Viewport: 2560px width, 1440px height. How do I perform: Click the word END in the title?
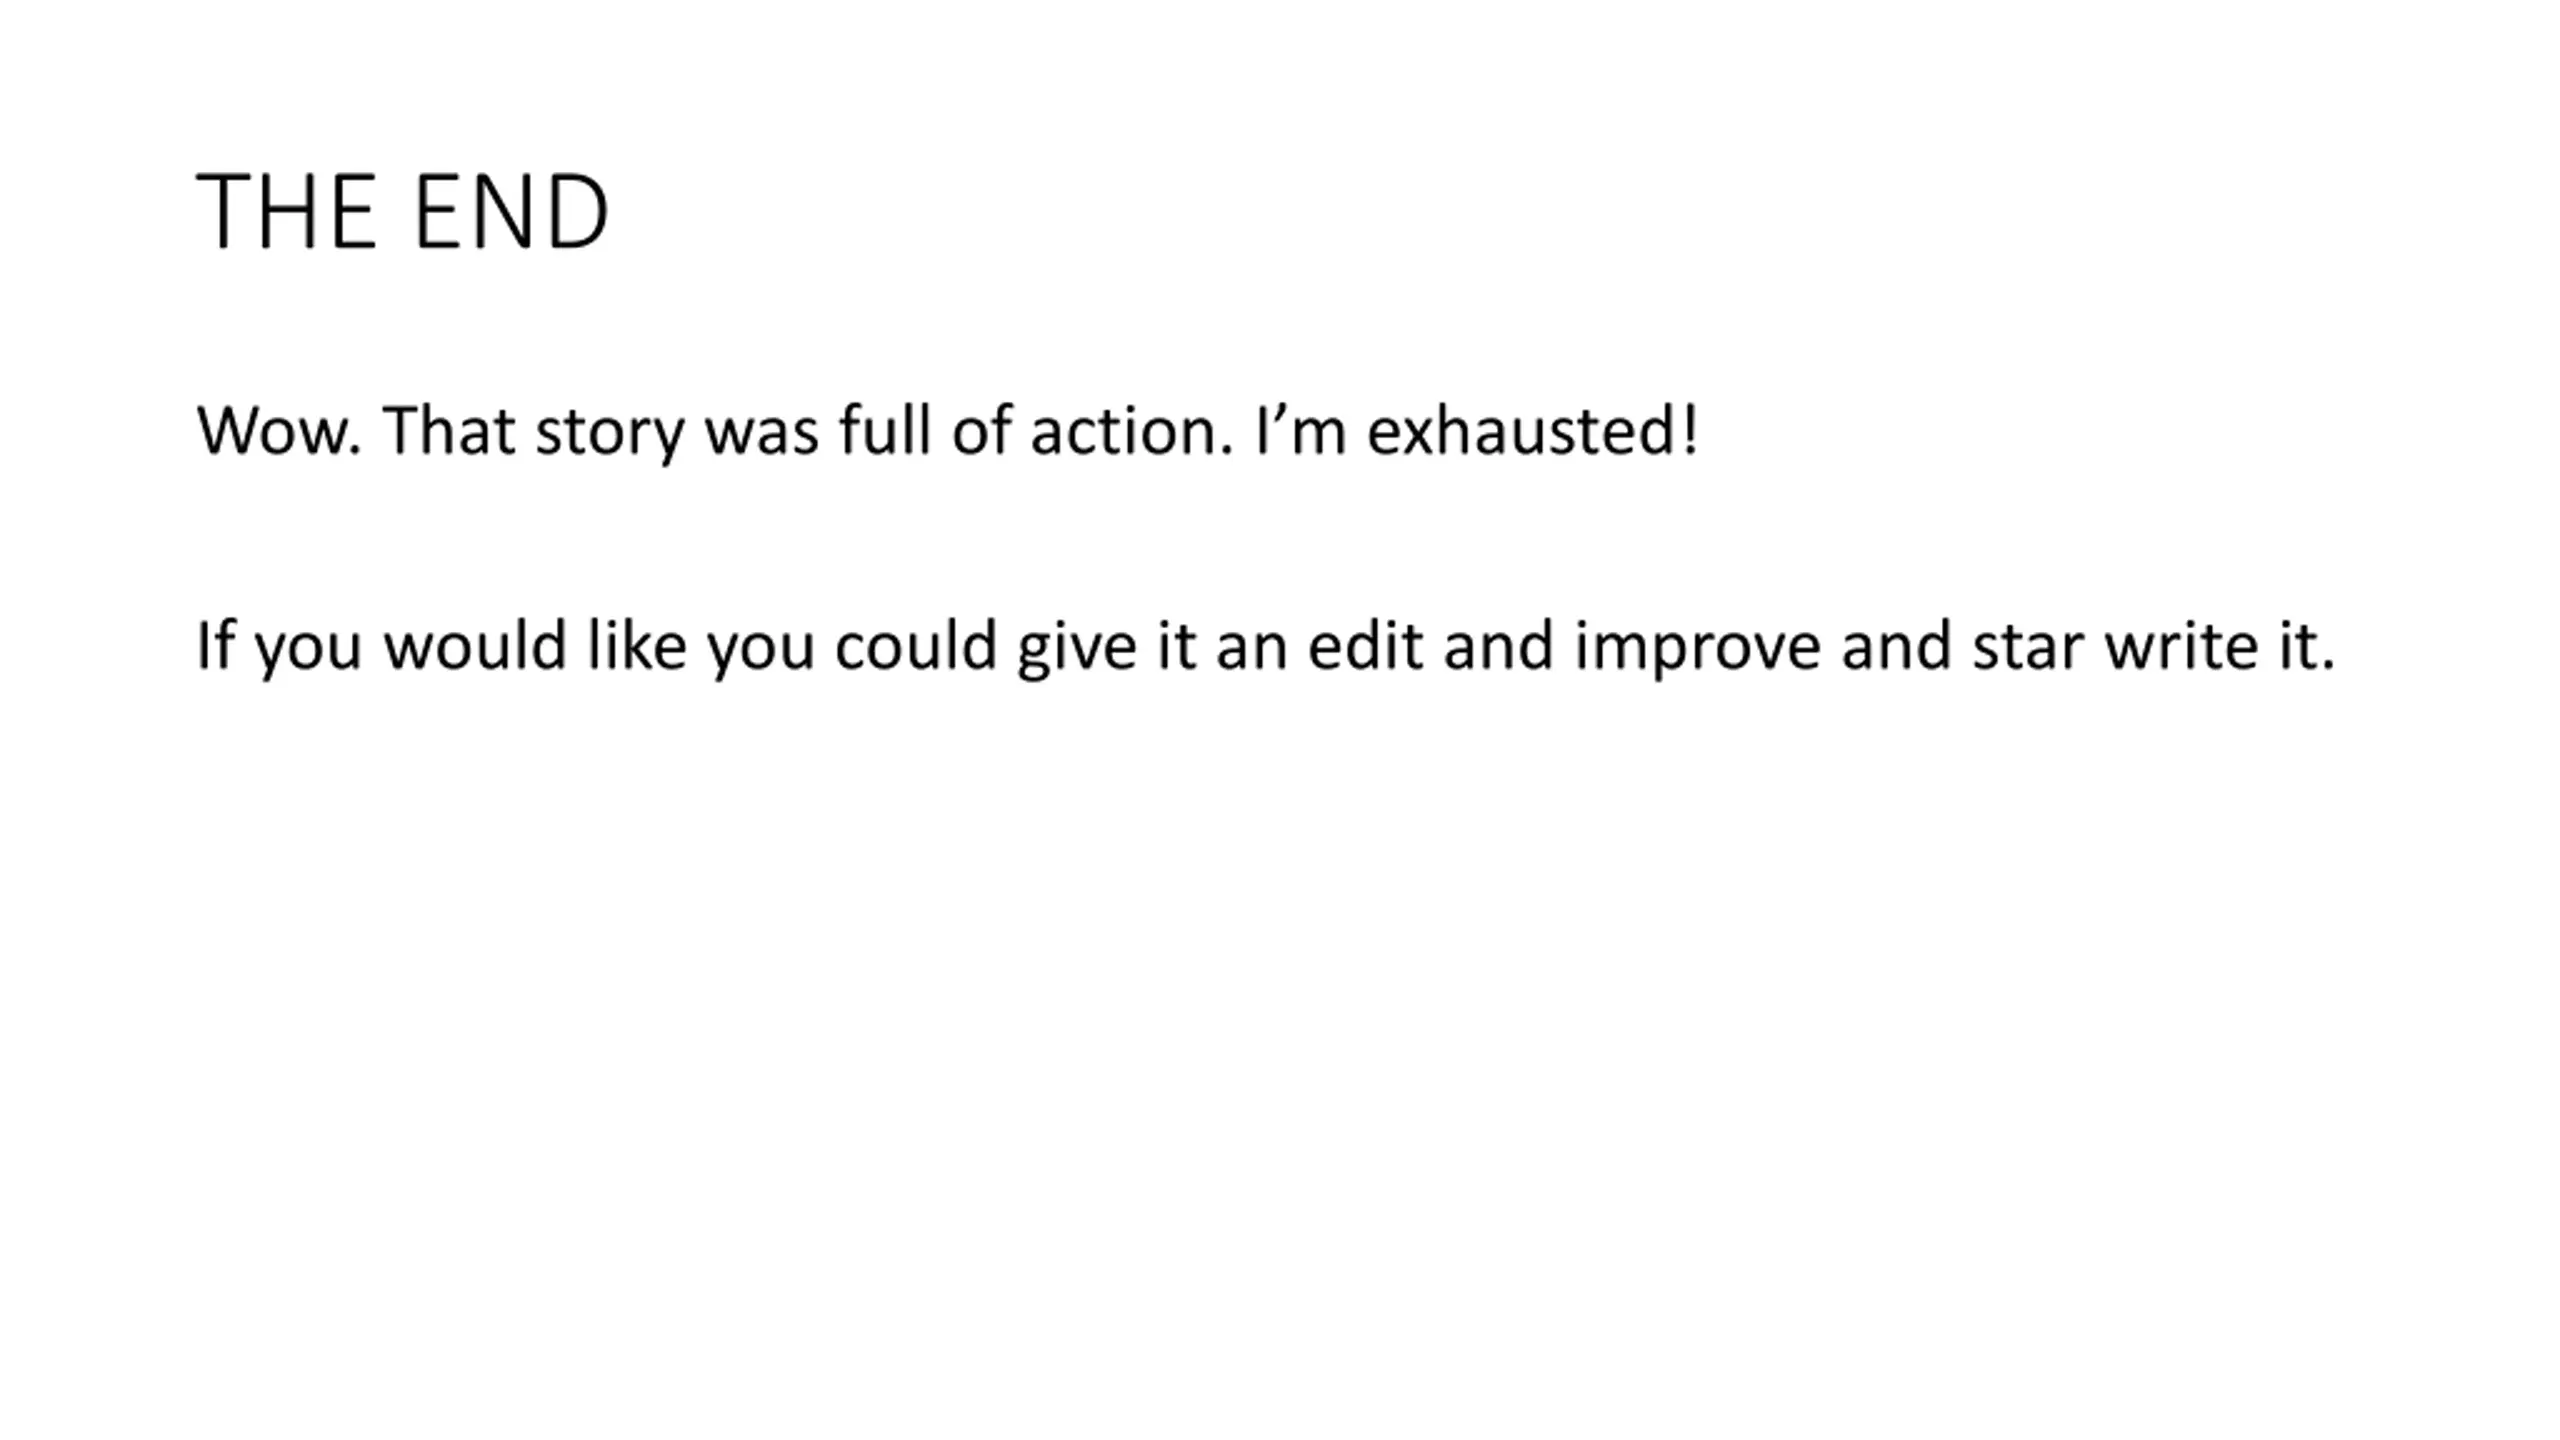point(510,212)
